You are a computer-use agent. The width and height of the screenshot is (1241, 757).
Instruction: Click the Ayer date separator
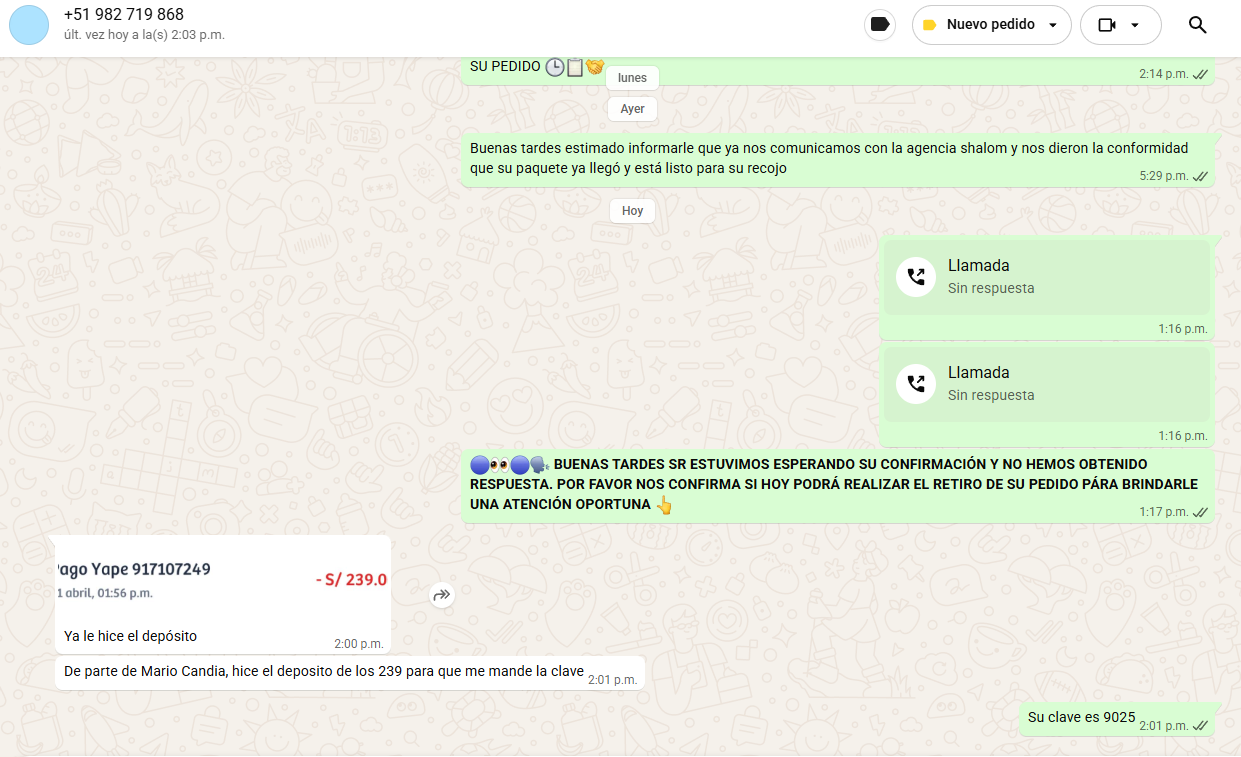(632, 109)
